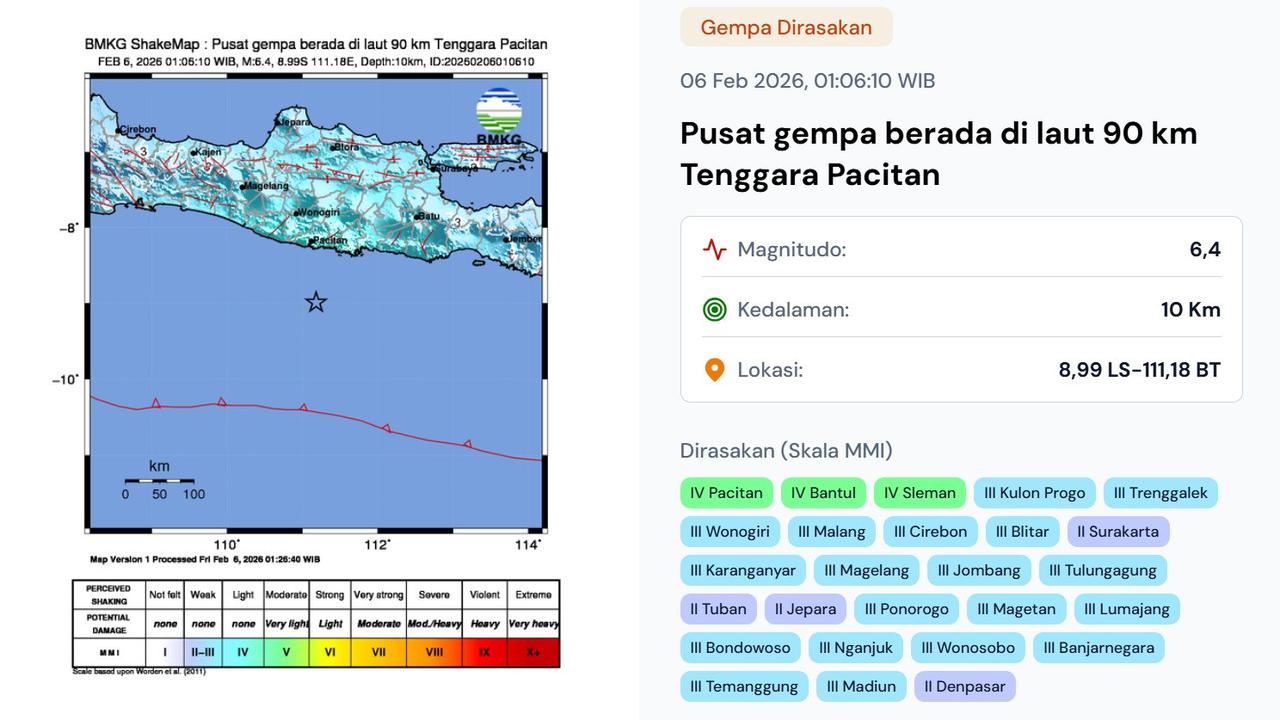
Task: Select the IV Bantul intensity chip
Action: pos(823,492)
